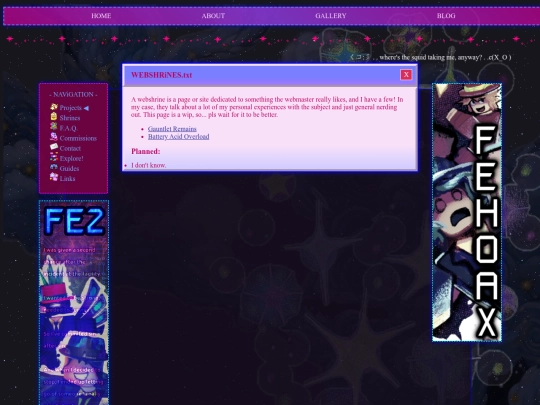The width and height of the screenshot is (540, 405).
Task: Go to the ABOUT page
Action: pyautogui.click(x=213, y=16)
